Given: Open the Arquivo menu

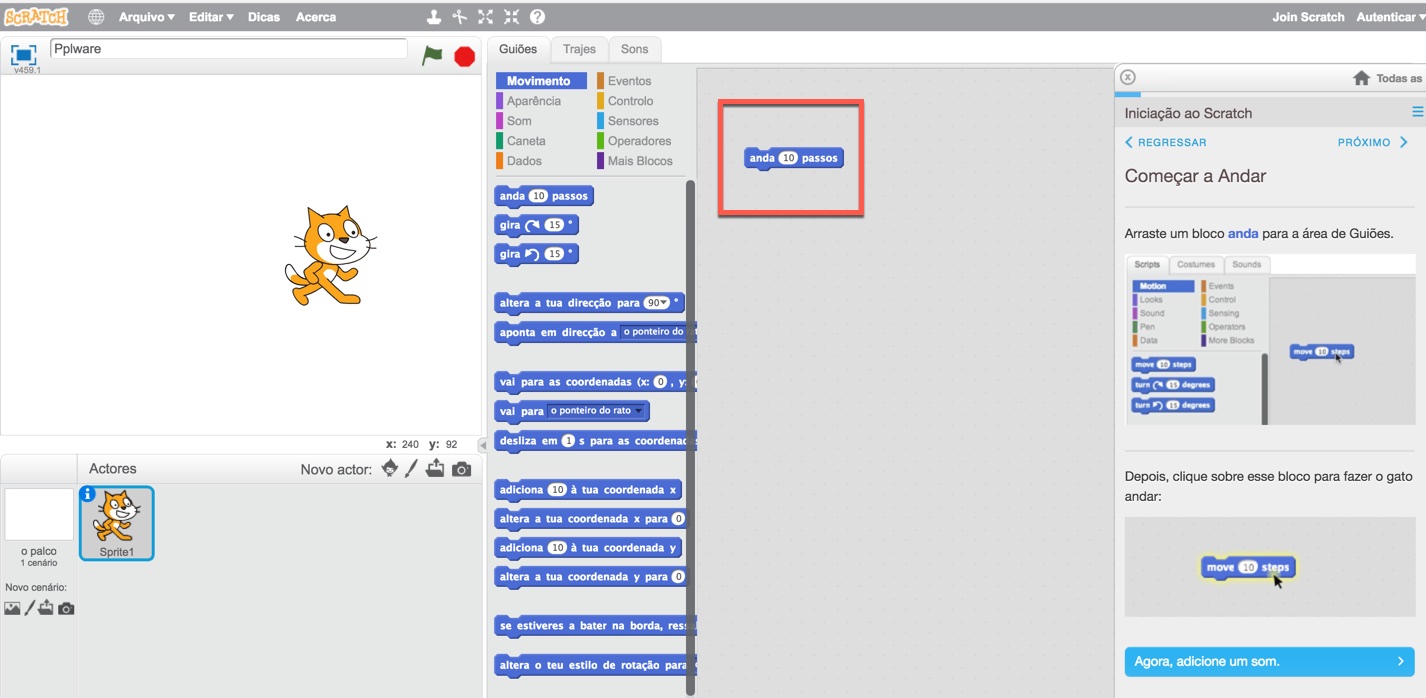Looking at the screenshot, I should 143,16.
